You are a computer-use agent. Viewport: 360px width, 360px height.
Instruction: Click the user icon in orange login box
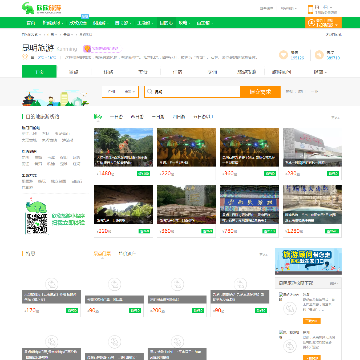pyautogui.click(x=311, y=23)
